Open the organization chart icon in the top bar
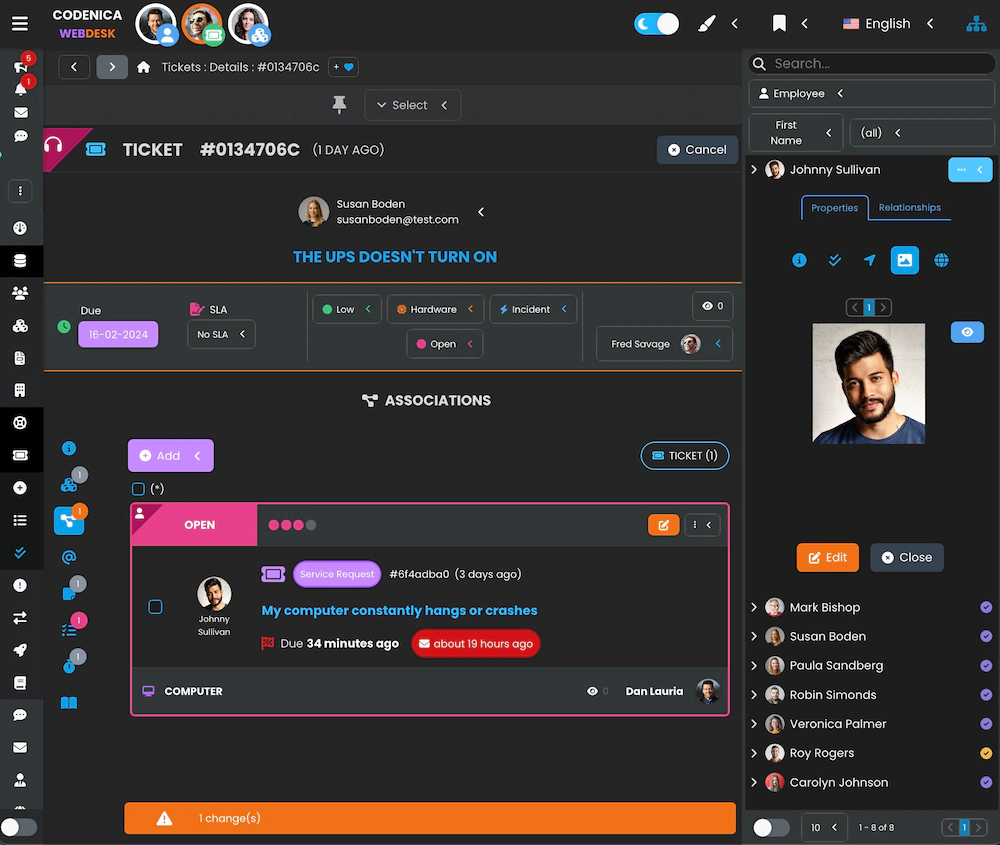Viewport: 1000px width, 845px height. (x=976, y=23)
